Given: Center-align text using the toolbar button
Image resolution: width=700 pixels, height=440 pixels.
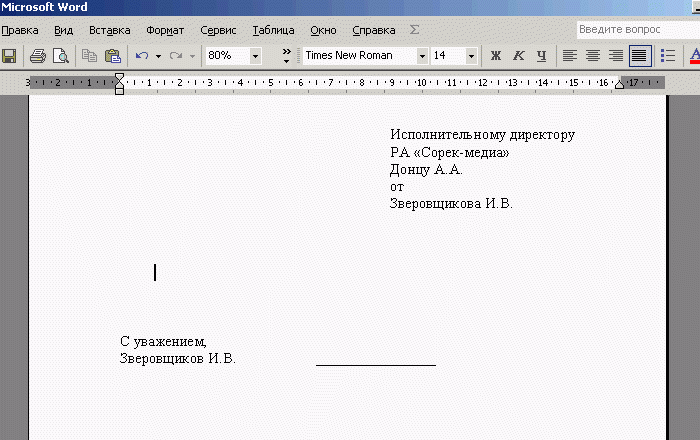Looking at the screenshot, I should (593, 56).
